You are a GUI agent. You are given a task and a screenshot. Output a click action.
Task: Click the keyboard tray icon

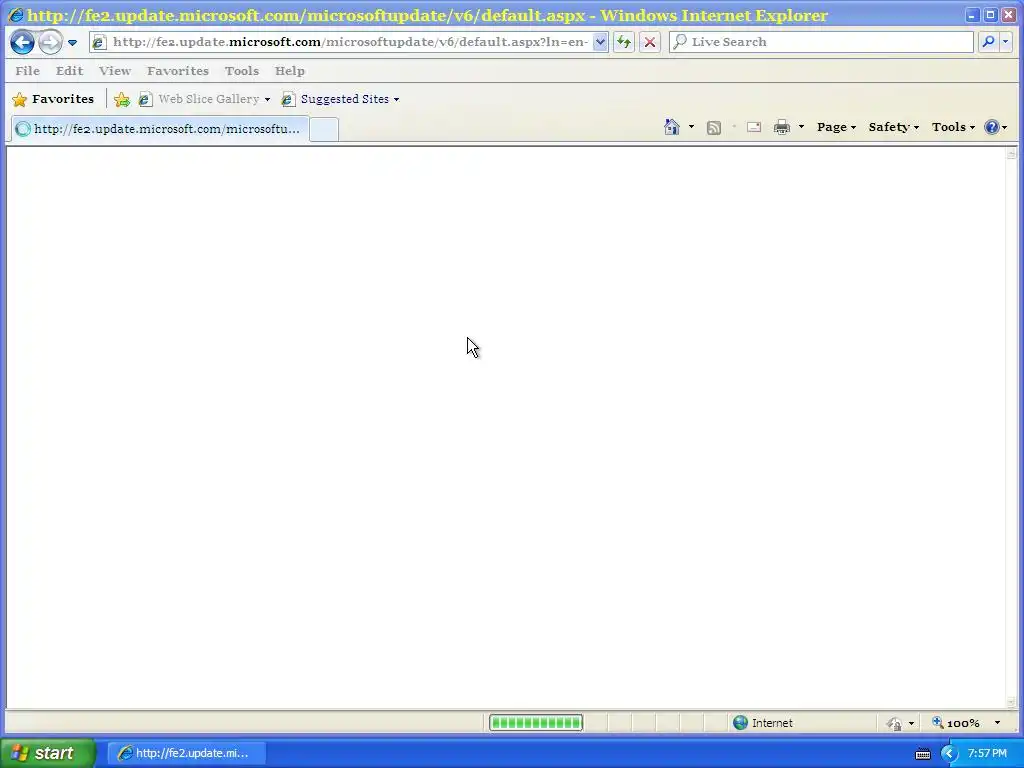[x=923, y=754]
